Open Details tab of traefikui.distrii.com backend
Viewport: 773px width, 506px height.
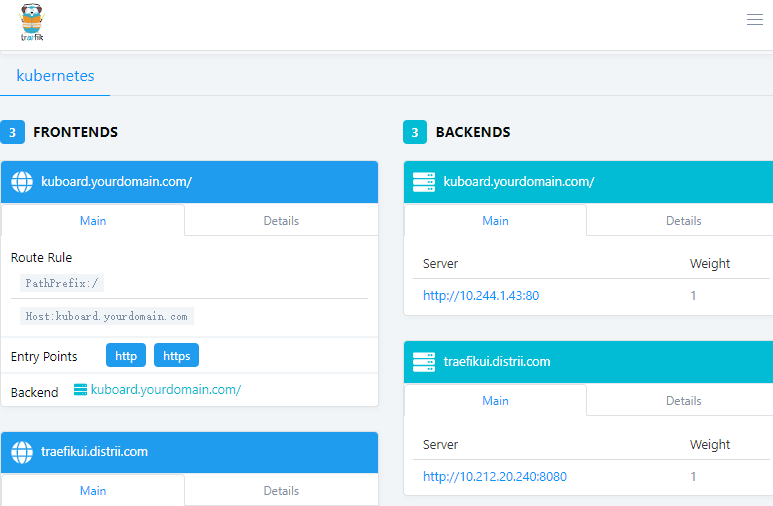683,400
